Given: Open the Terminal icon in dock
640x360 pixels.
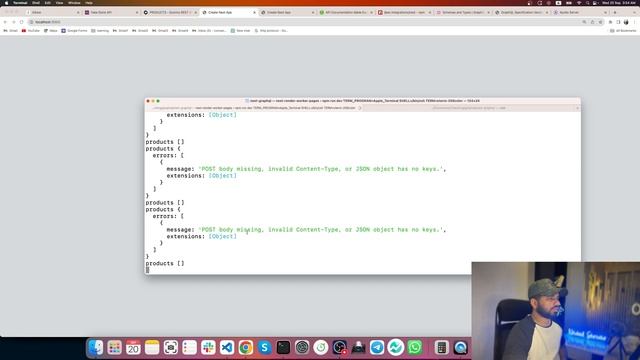Looking at the screenshot, I should coord(283,347).
